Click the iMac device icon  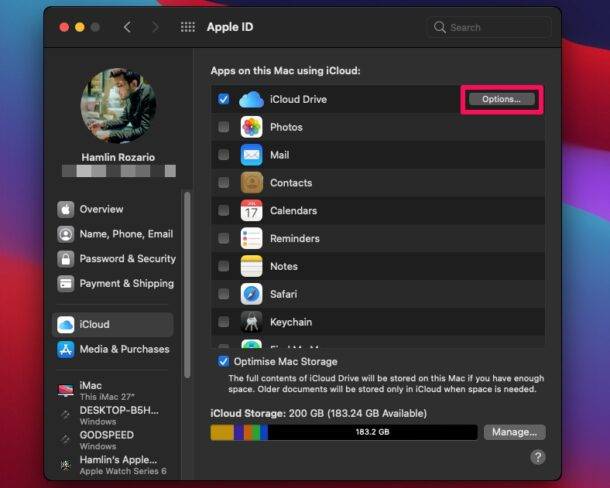(x=66, y=390)
